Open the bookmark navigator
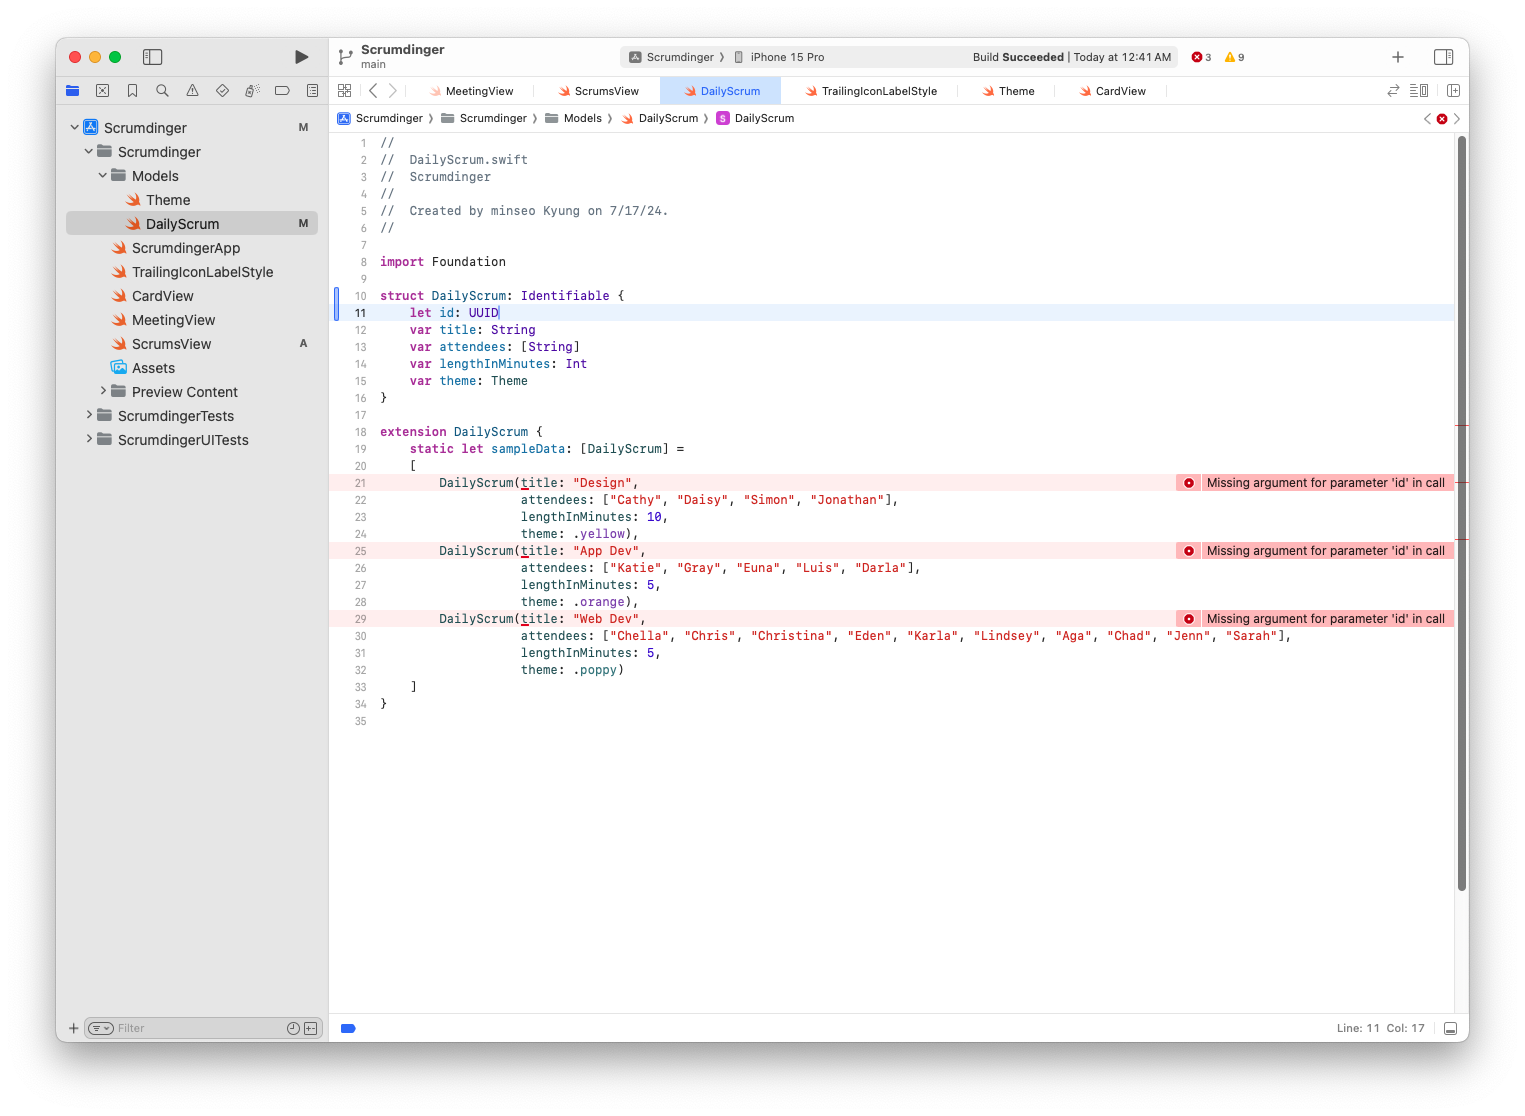The width and height of the screenshot is (1525, 1116). (132, 91)
